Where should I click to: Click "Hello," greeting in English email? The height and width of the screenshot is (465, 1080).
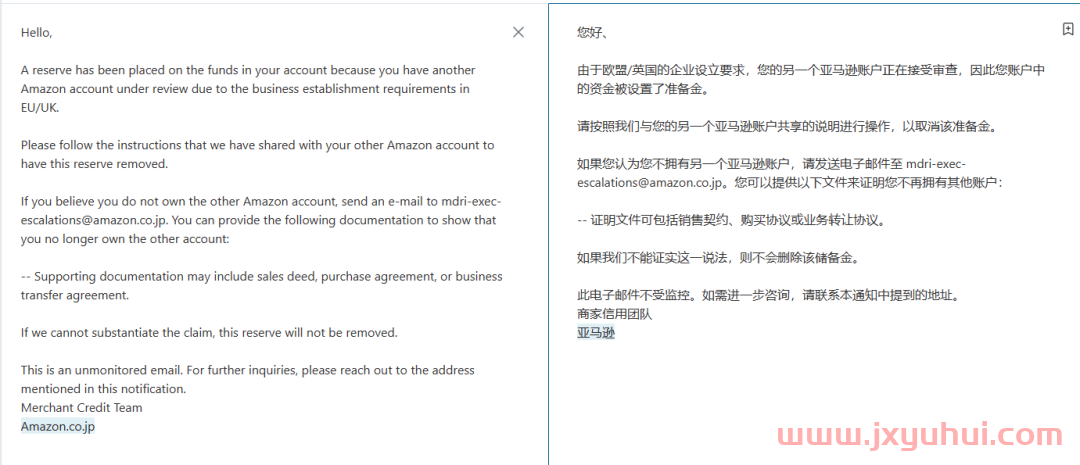coord(37,32)
